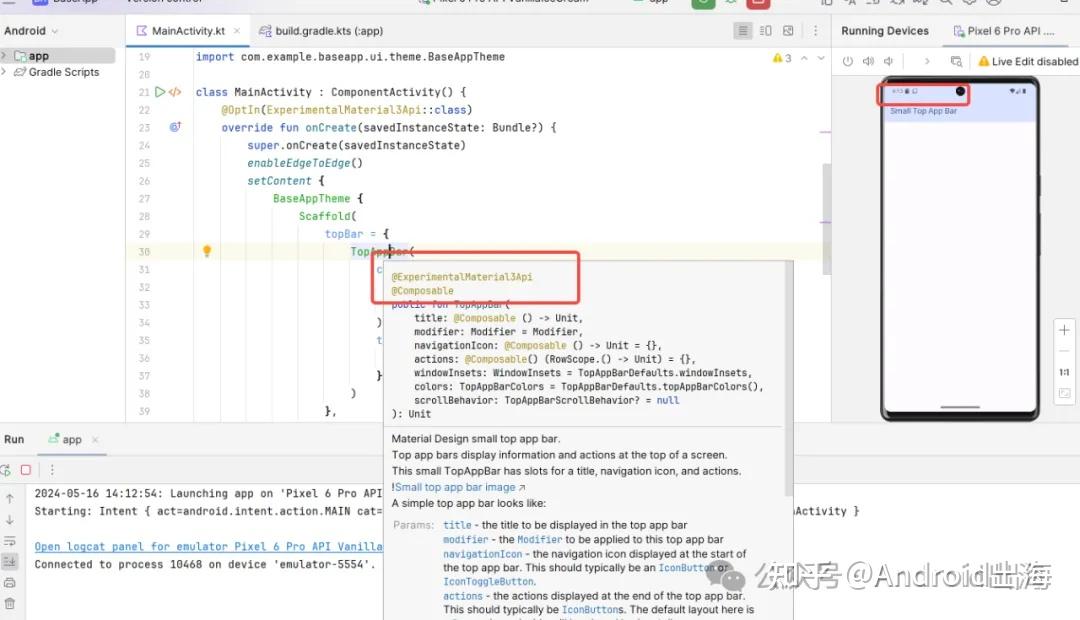Expand the app module tree node
This screenshot has width=1080, height=620.
[5, 56]
